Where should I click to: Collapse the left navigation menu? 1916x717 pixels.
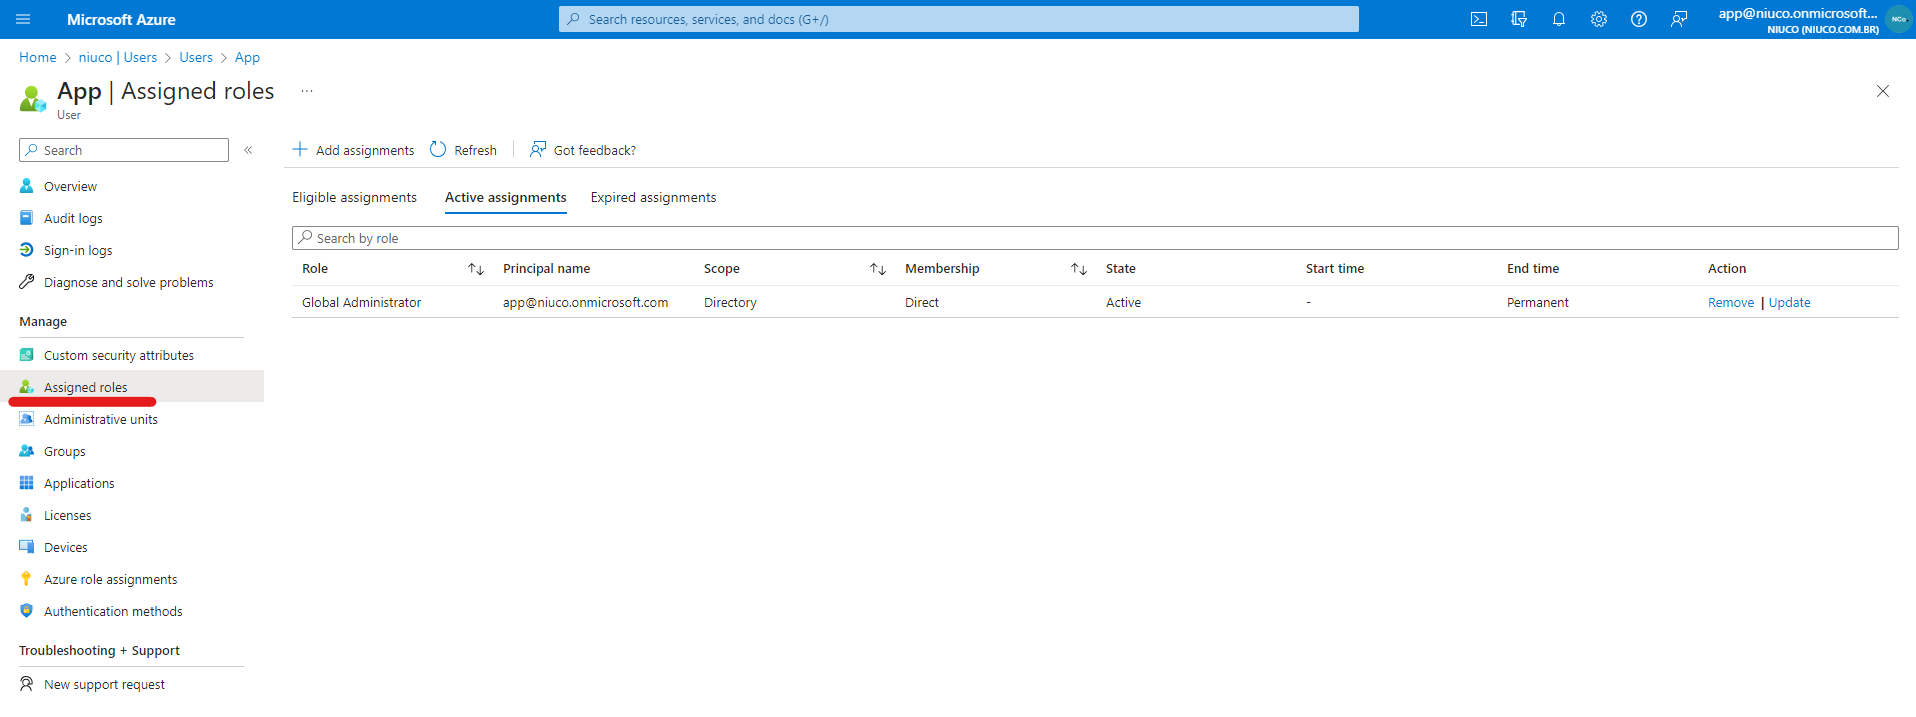tap(248, 150)
